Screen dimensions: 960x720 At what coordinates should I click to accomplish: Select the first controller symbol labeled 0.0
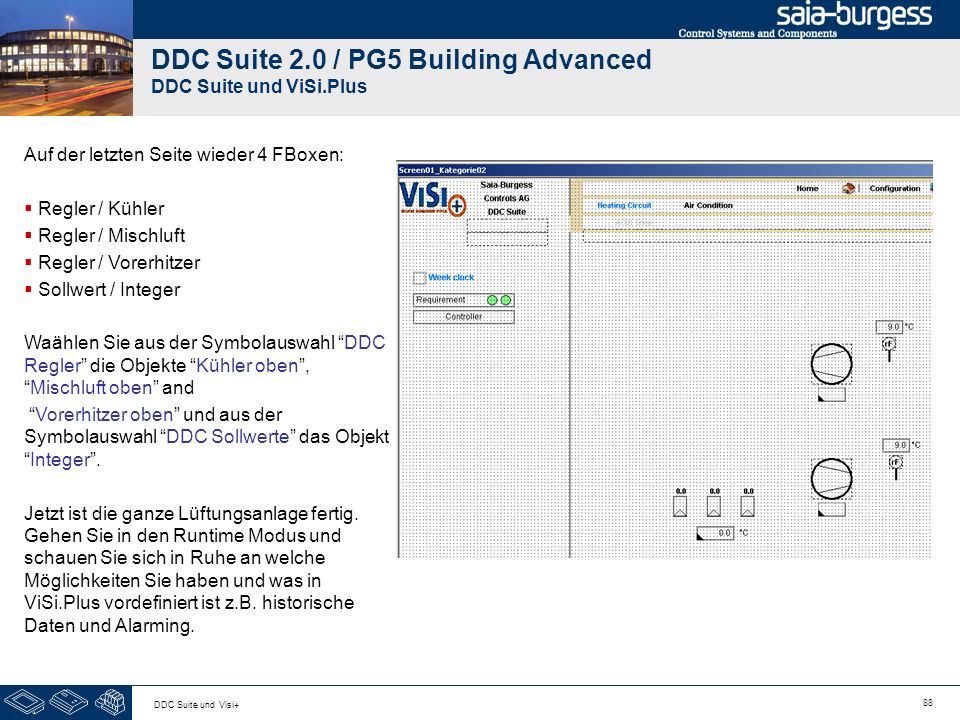pos(680,506)
